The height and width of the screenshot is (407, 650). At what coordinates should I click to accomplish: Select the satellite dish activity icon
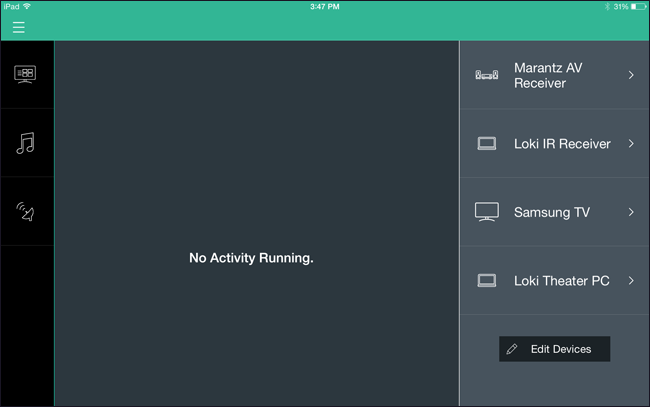pos(25,211)
